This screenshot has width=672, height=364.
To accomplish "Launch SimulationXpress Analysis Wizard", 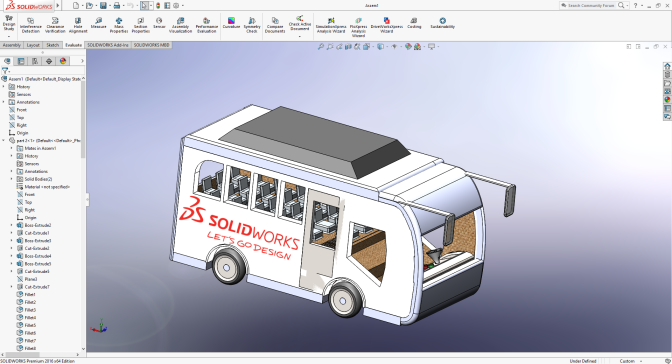I will pos(331,25).
